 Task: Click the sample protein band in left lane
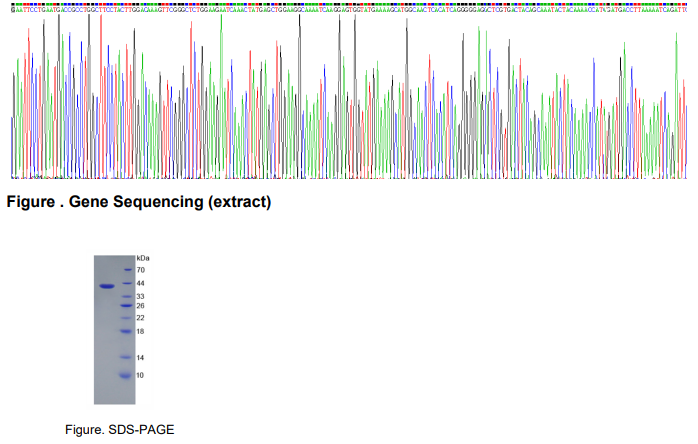coord(105,287)
